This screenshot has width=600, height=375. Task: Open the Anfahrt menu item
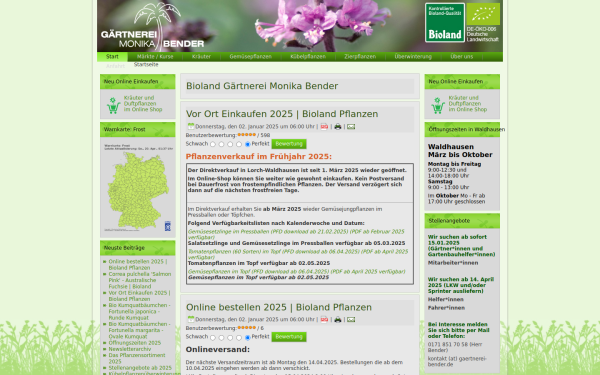(x=115, y=66)
